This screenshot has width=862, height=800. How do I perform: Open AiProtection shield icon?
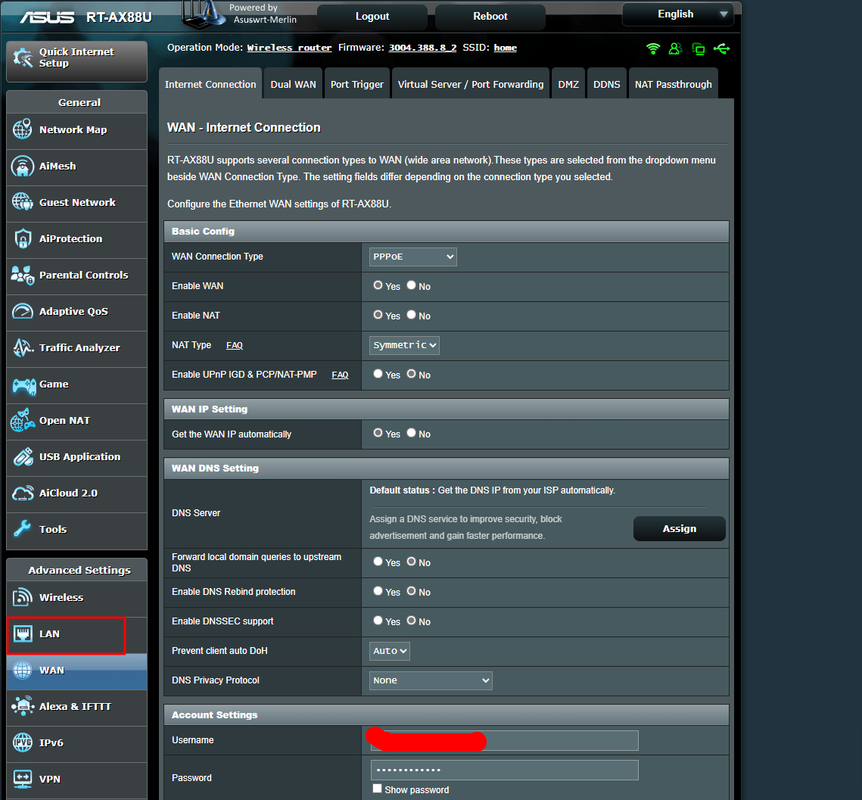point(23,239)
